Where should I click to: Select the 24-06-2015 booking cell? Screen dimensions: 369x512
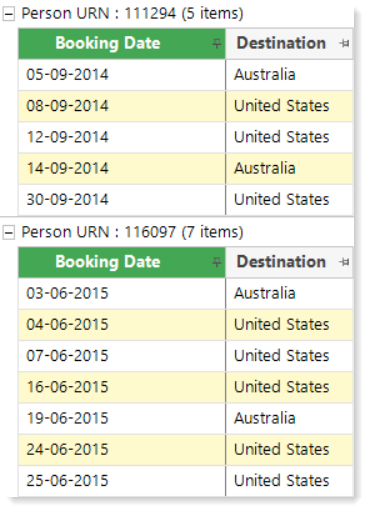tap(122, 450)
